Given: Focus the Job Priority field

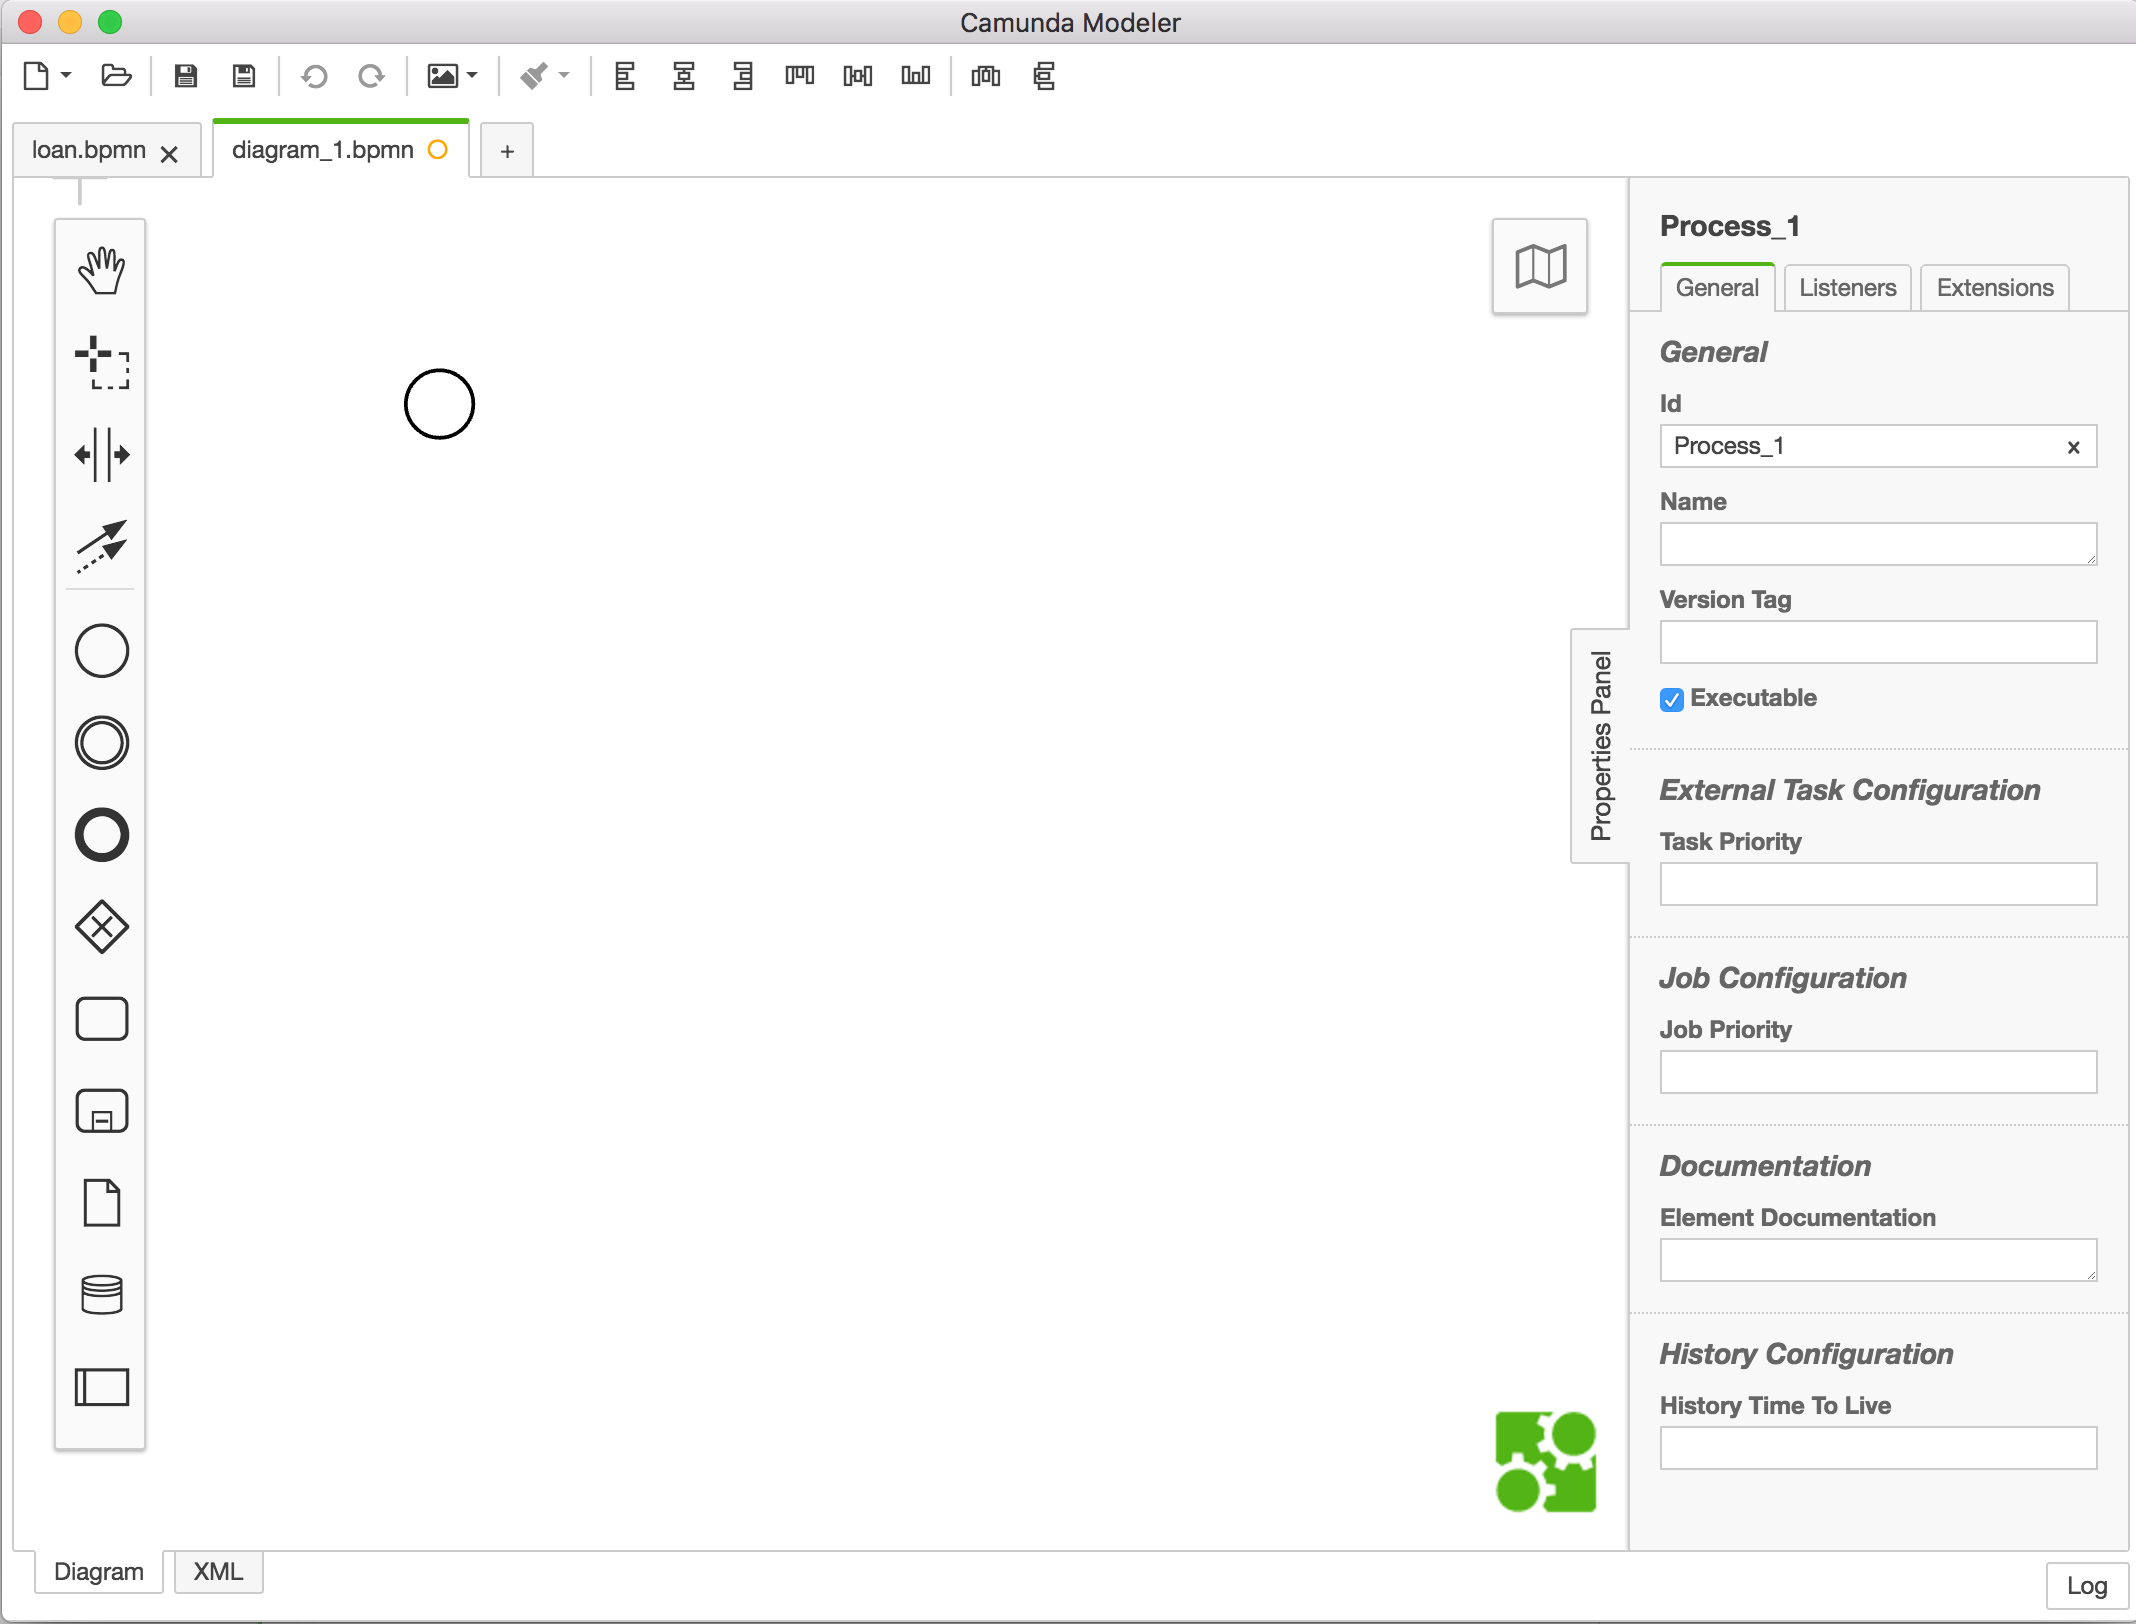Looking at the screenshot, I should [1878, 1072].
